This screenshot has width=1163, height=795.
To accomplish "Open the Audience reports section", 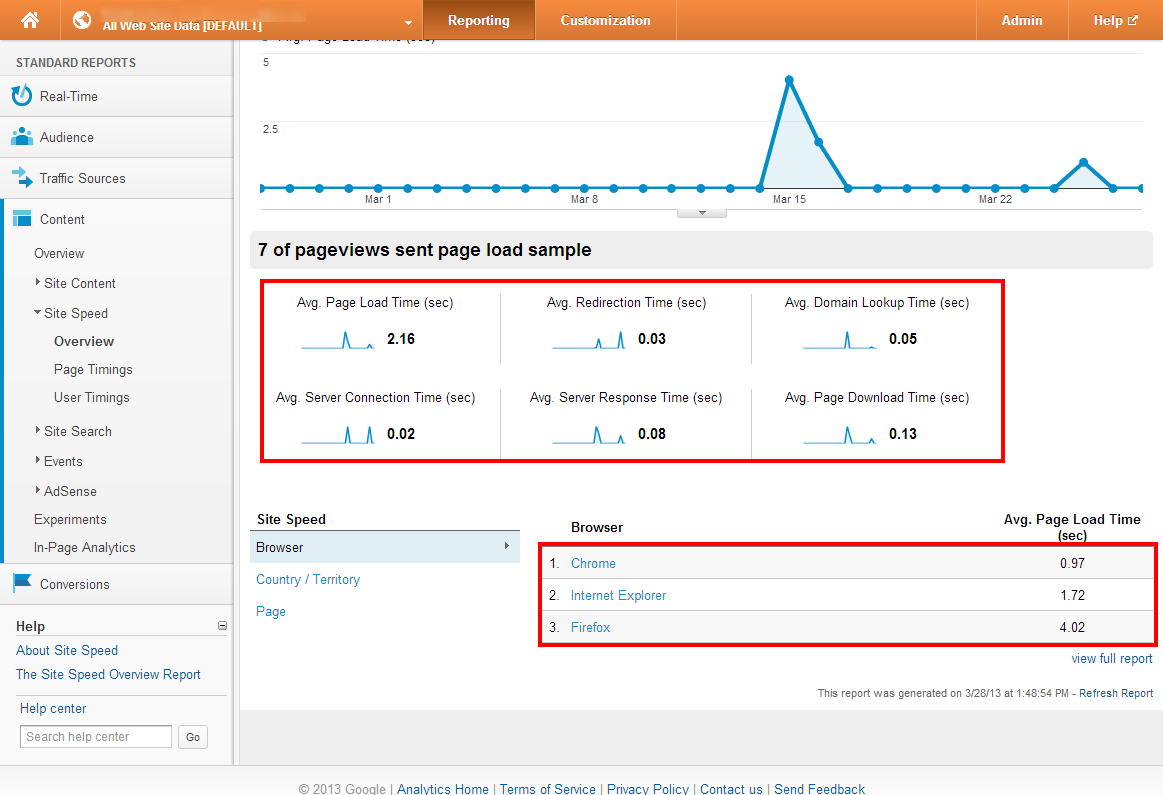I will [67, 137].
